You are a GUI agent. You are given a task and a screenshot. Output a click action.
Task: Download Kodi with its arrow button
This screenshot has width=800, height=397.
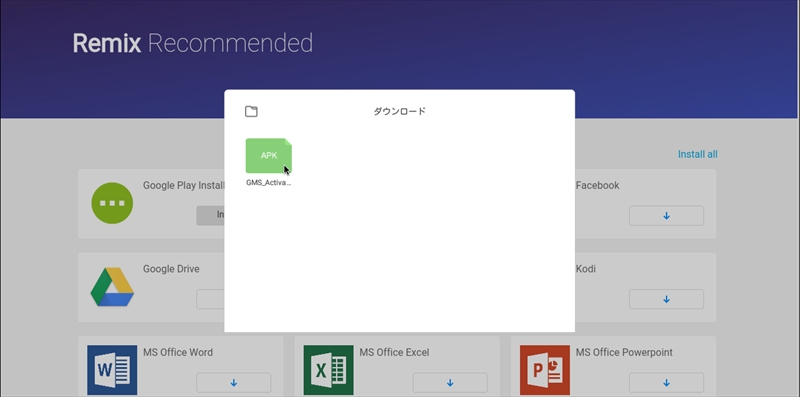coord(666,300)
